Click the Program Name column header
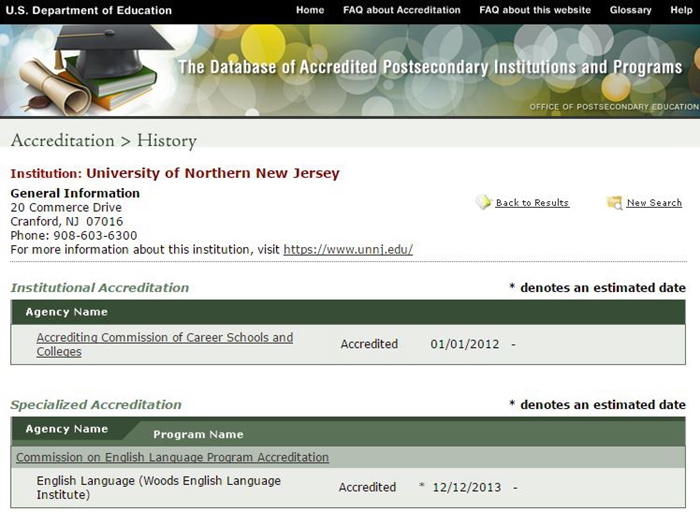Screen dimensions: 700x512 click(198, 434)
